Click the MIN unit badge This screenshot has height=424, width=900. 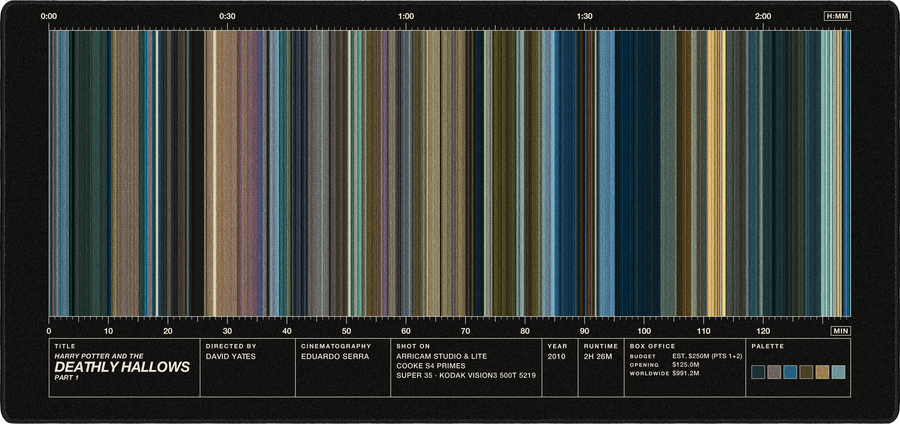[x=840, y=331]
